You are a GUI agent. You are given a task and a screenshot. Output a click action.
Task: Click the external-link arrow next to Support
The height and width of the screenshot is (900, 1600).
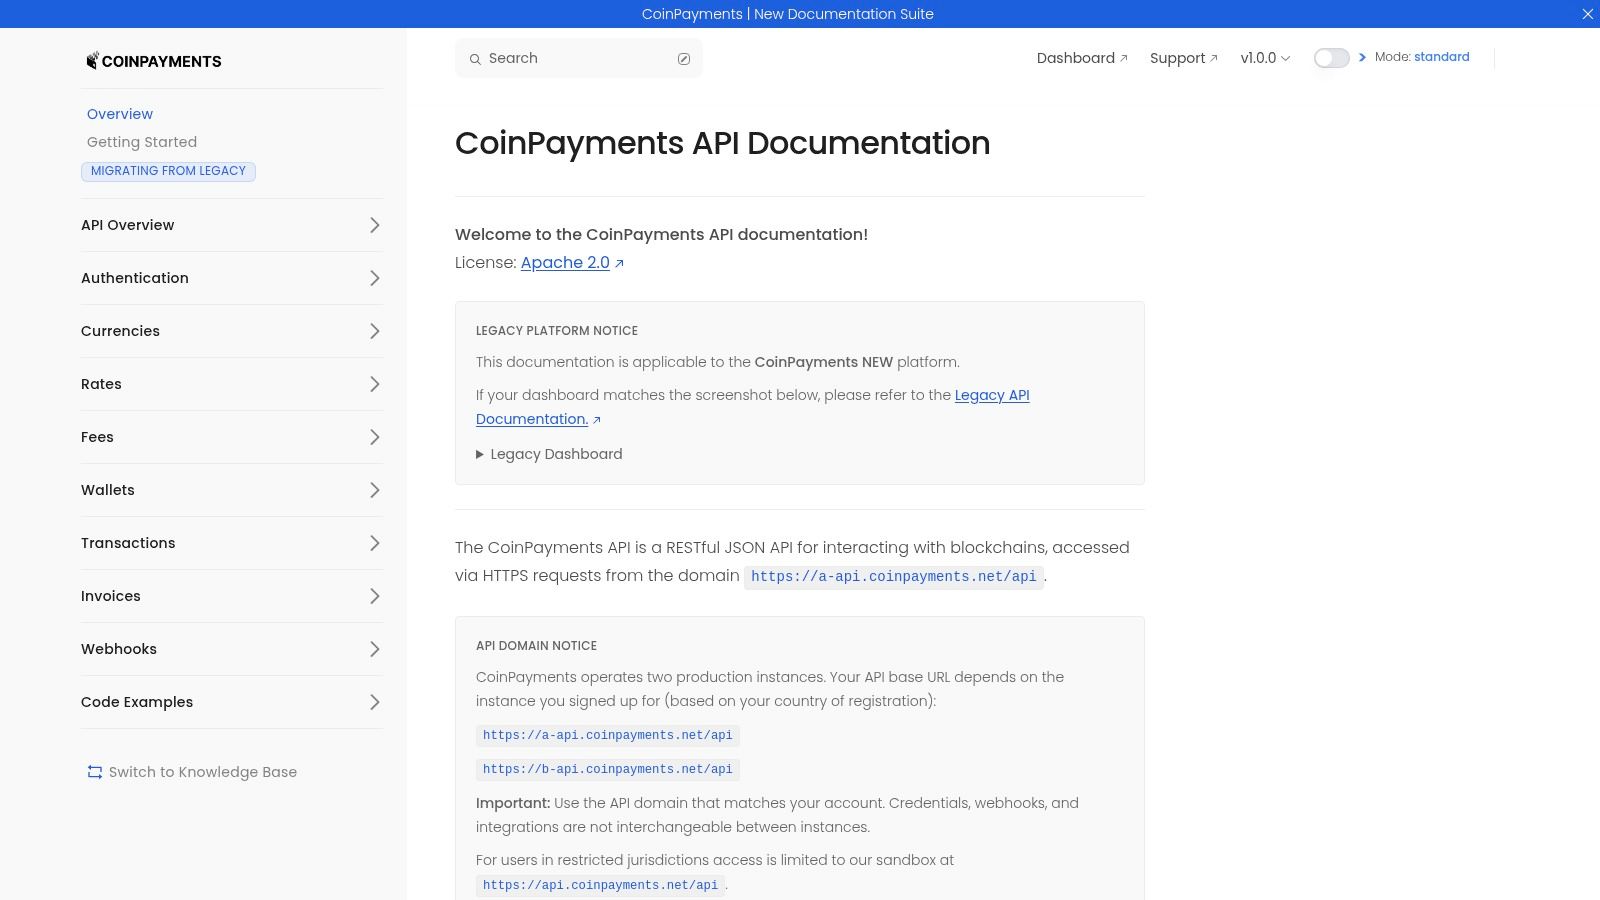[x=1212, y=57]
